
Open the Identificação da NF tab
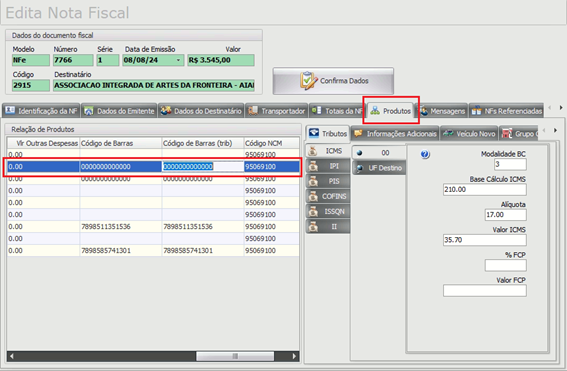click(41, 111)
